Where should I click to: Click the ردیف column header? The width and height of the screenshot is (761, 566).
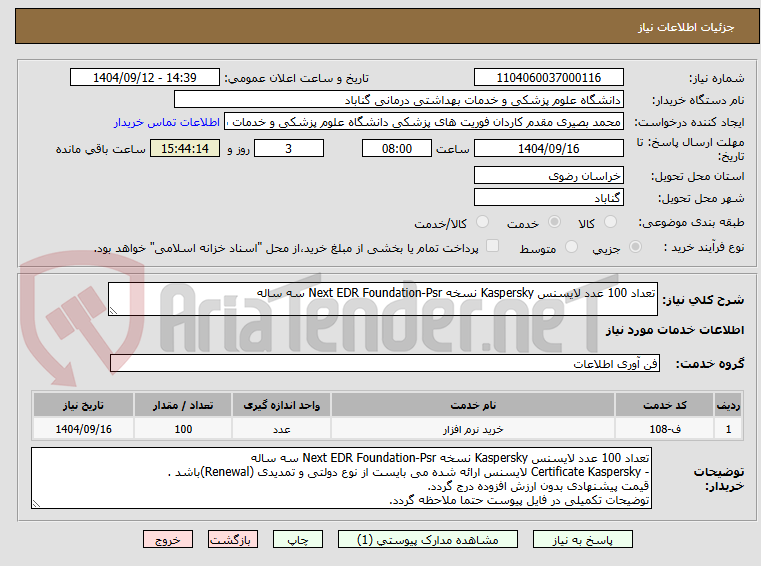click(x=728, y=405)
